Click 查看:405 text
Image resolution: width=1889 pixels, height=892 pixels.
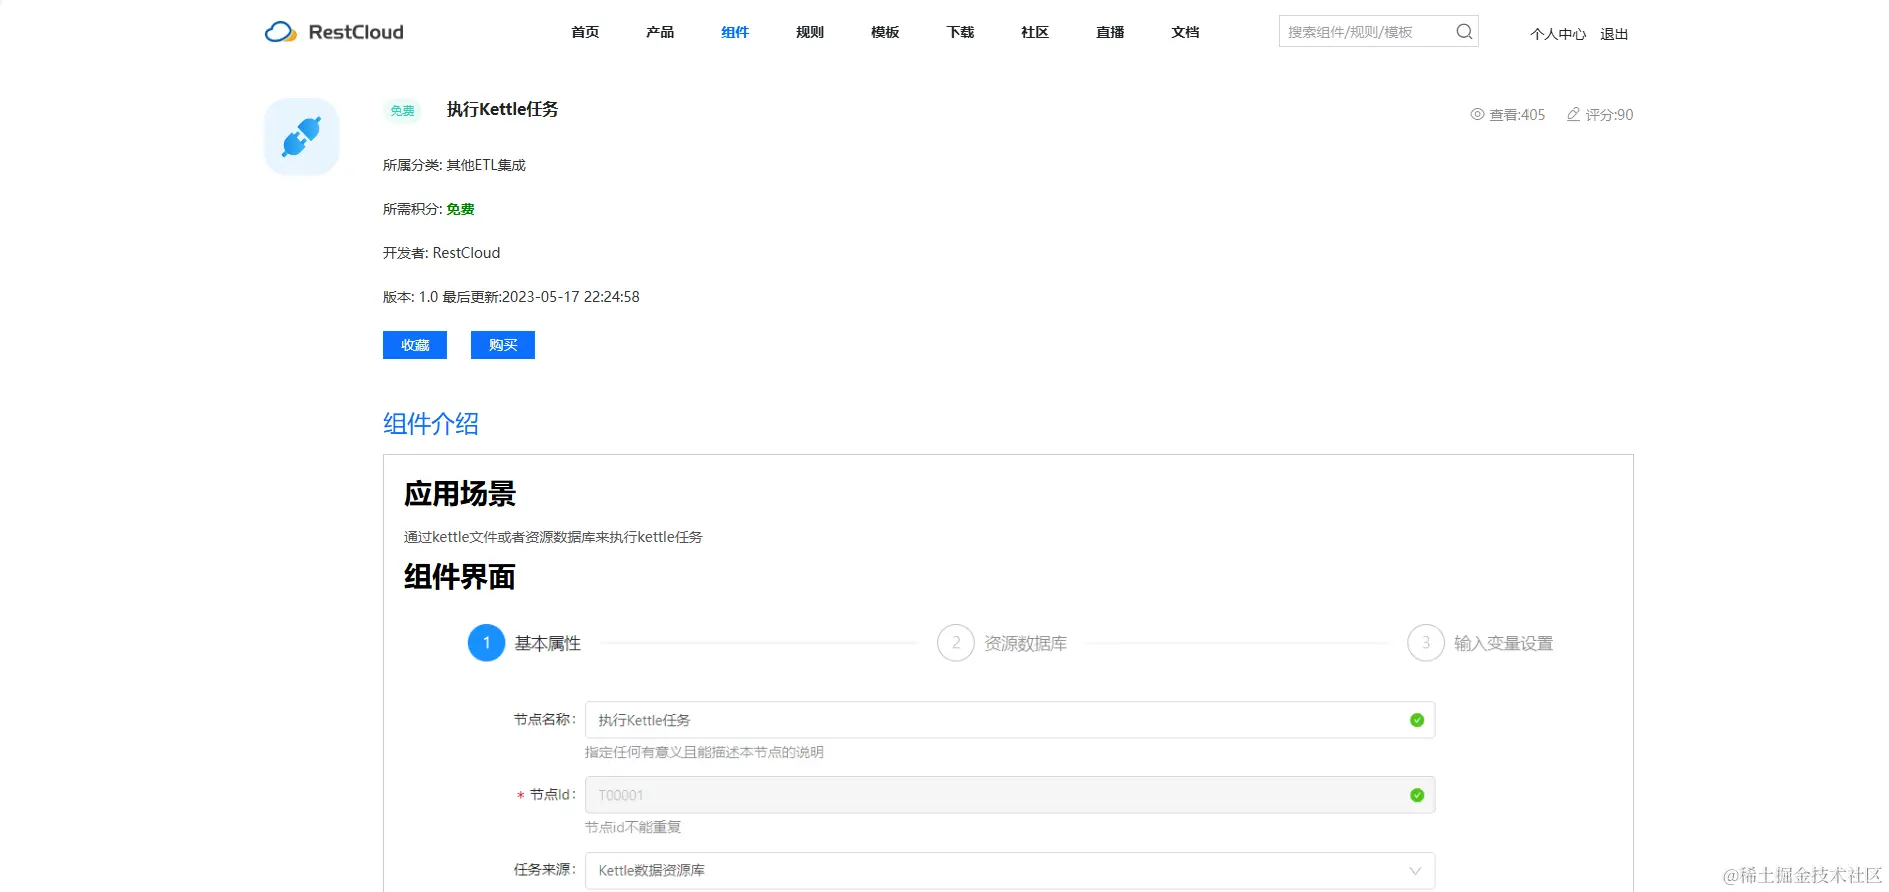[x=1517, y=115]
